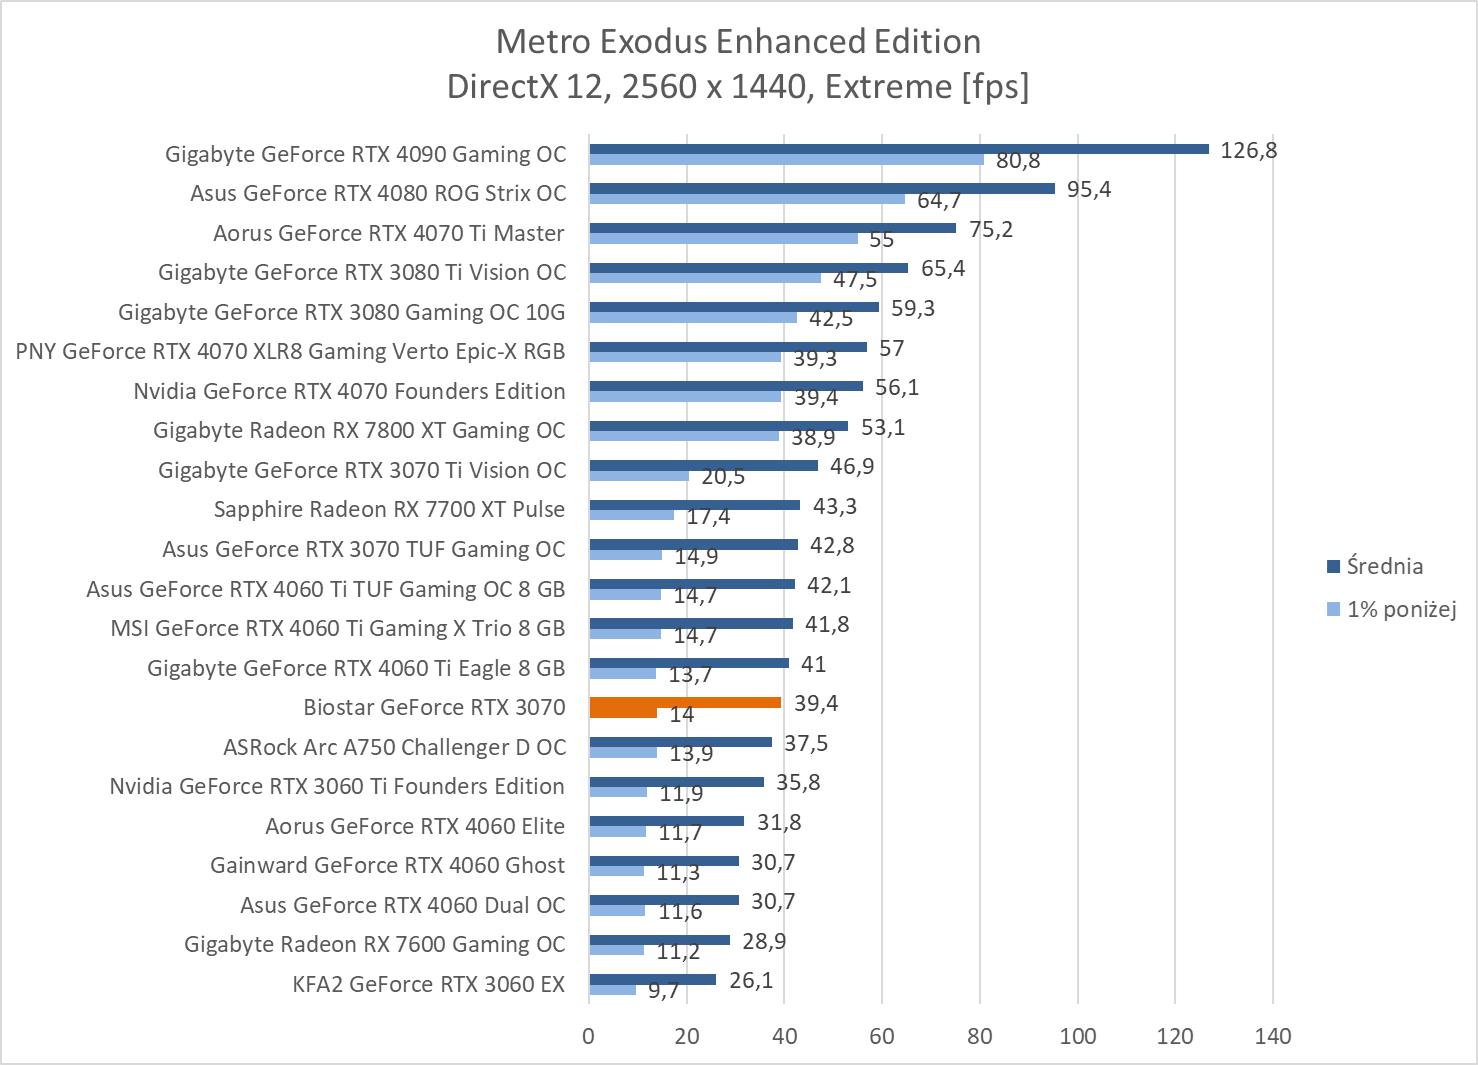The image size is (1478, 1065).
Task: Select the Gigabyte Radeon RX 7800 XT label
Action: (x=358, y=430)
